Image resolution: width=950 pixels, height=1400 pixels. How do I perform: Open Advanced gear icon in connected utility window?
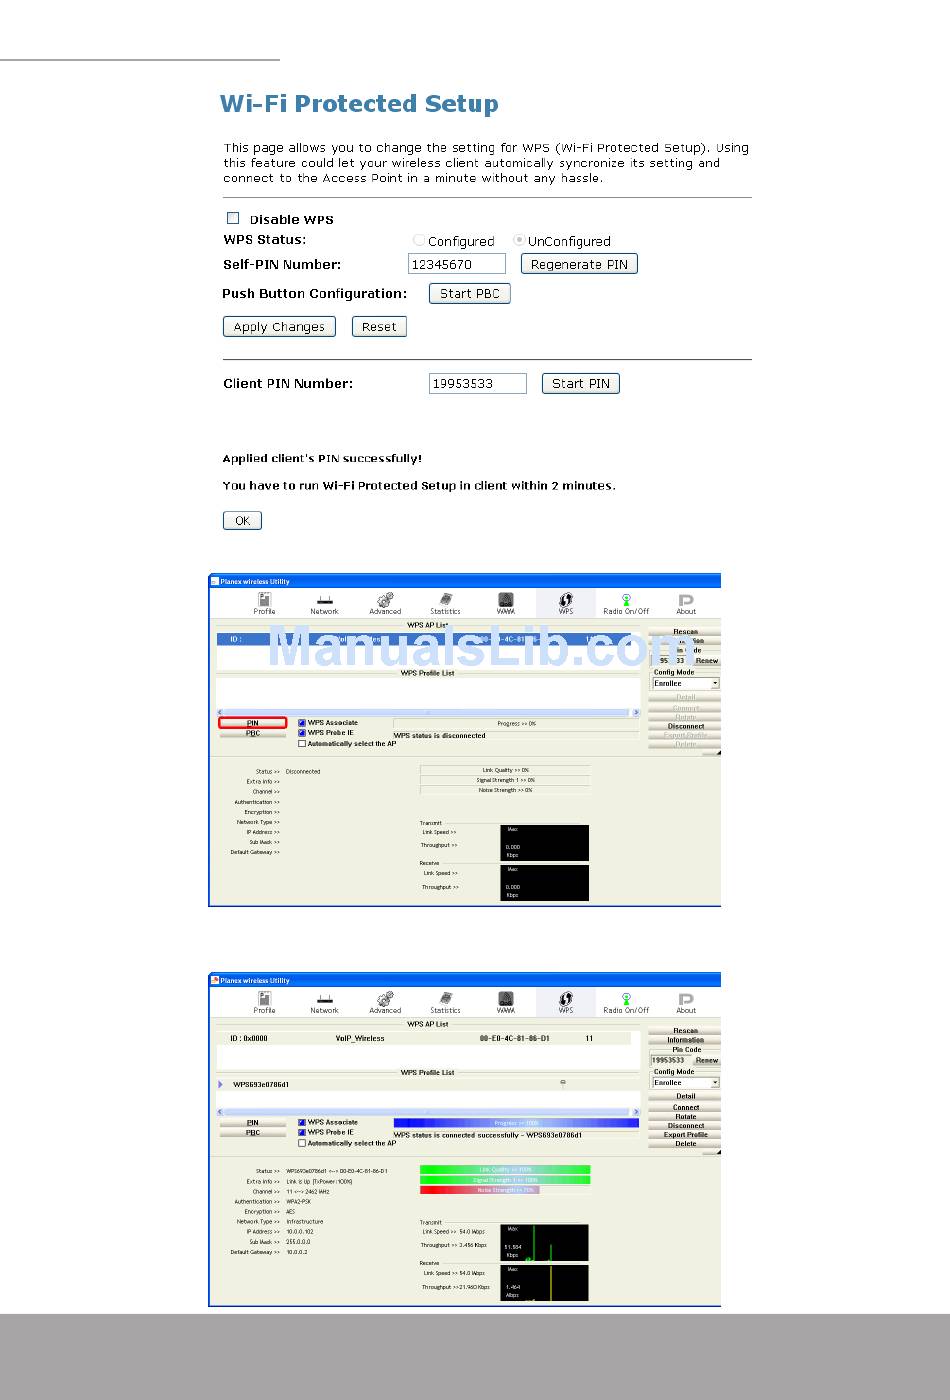(385, 1002)
